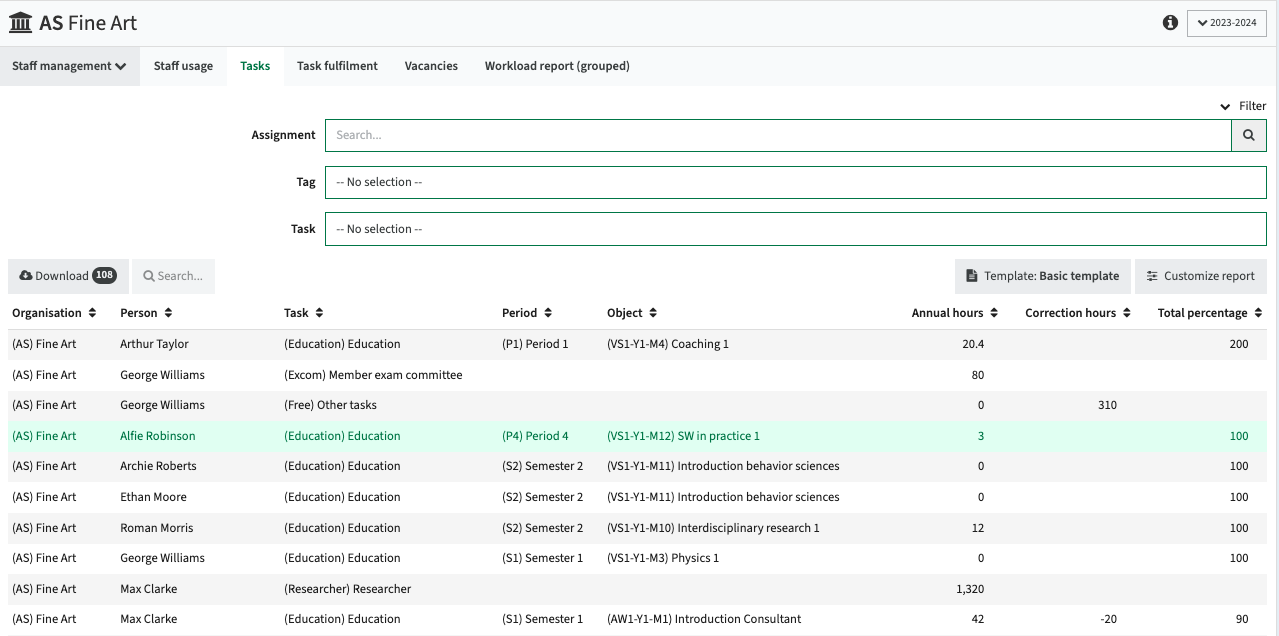Open the Tag selection dropdown
The image size is (1279, 636).
(796, 182)
